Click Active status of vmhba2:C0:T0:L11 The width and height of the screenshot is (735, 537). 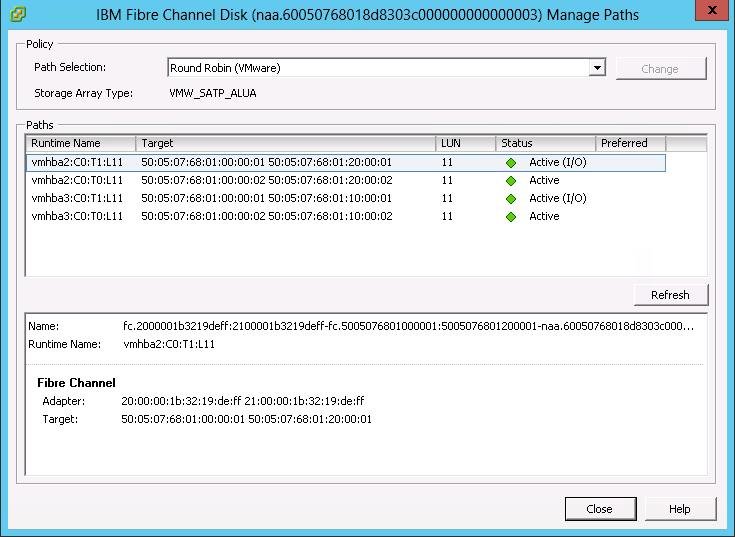point(544,180)
